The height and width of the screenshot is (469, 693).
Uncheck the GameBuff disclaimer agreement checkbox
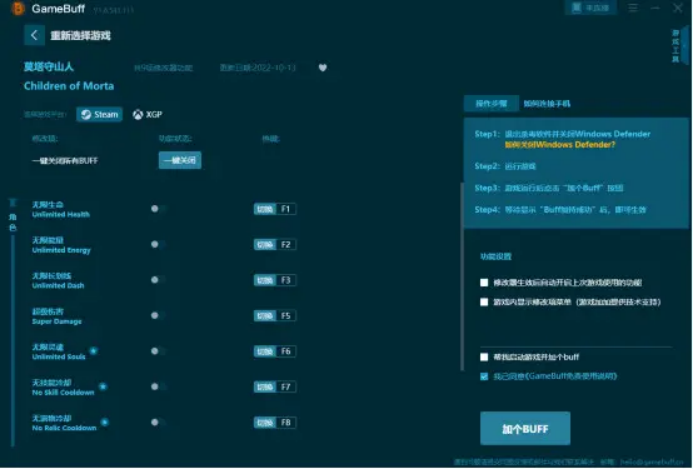[x=484, y=376]
